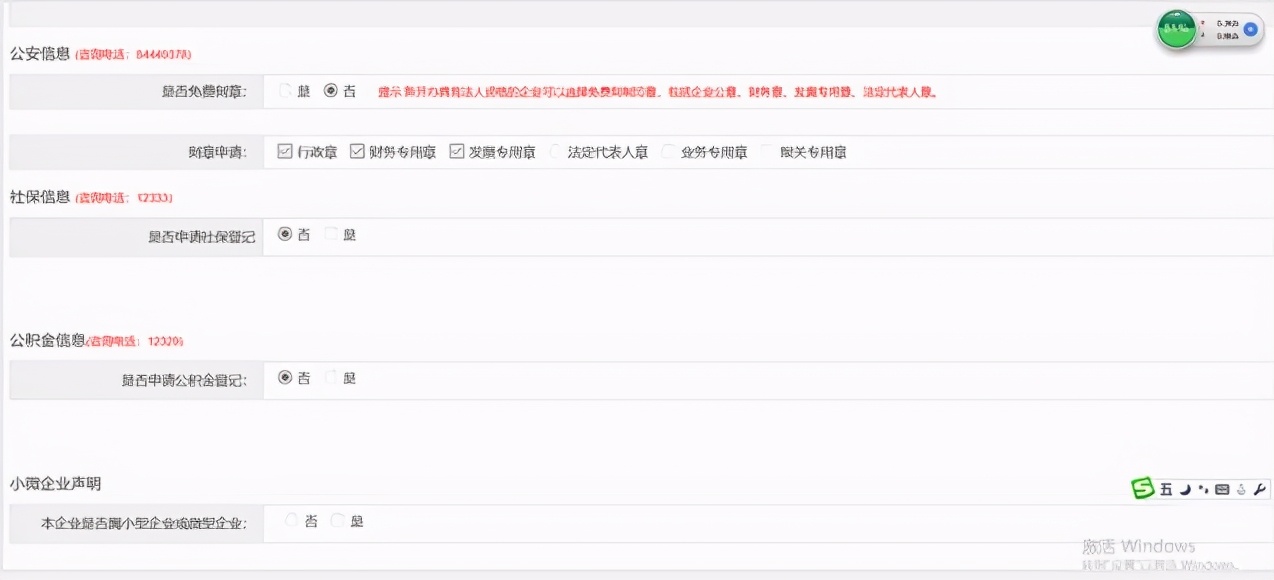Click the 是否免费刻章 field label
The height and width of the screenshot is (580, 1274).
pos(205,92)
